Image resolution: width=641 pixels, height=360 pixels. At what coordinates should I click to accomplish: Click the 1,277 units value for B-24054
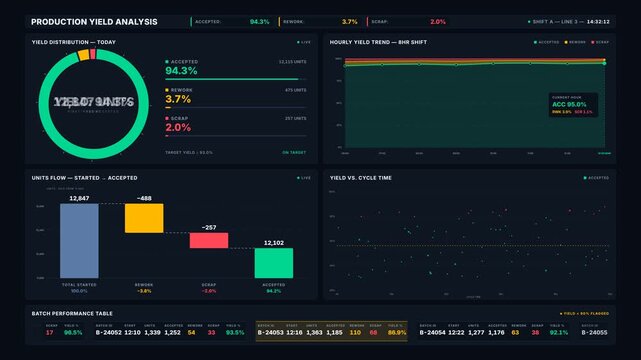(x=476, y=333)
